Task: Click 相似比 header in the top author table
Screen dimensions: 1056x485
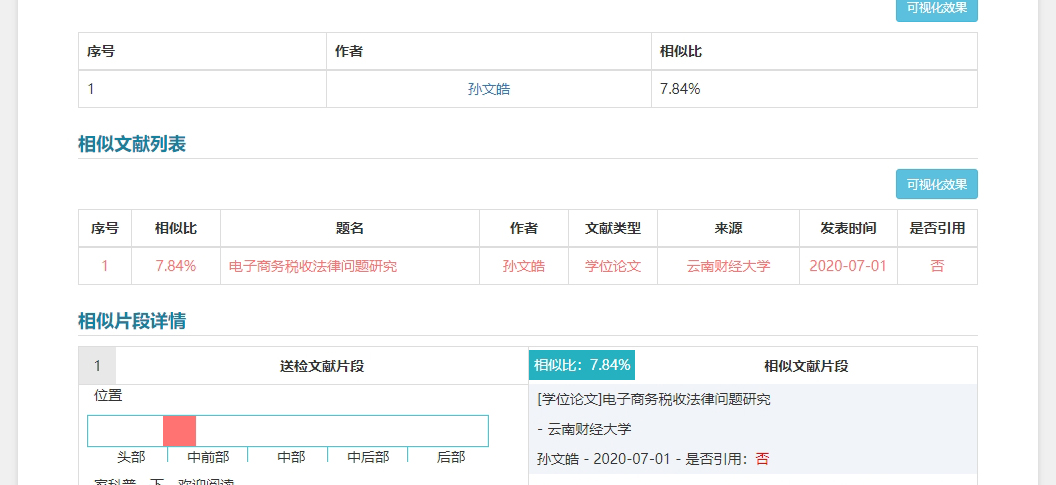Action: pos(681,51)
